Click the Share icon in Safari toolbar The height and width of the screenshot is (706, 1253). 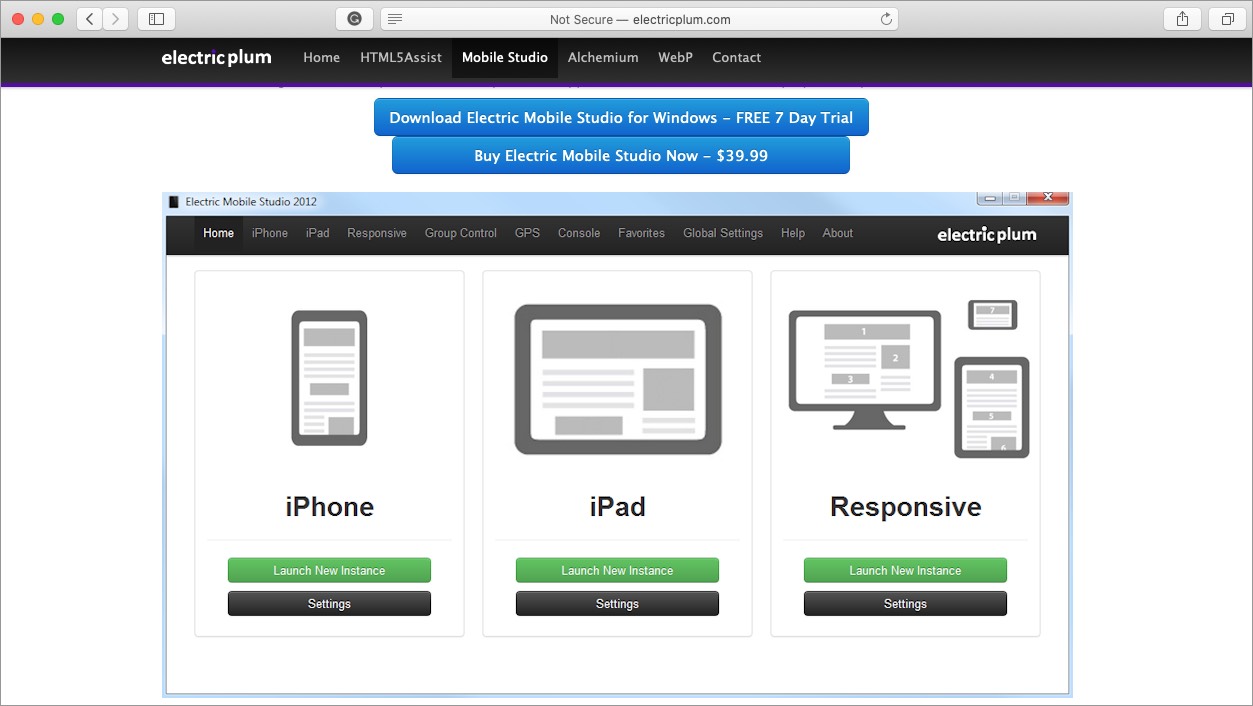pos(1181,18)
